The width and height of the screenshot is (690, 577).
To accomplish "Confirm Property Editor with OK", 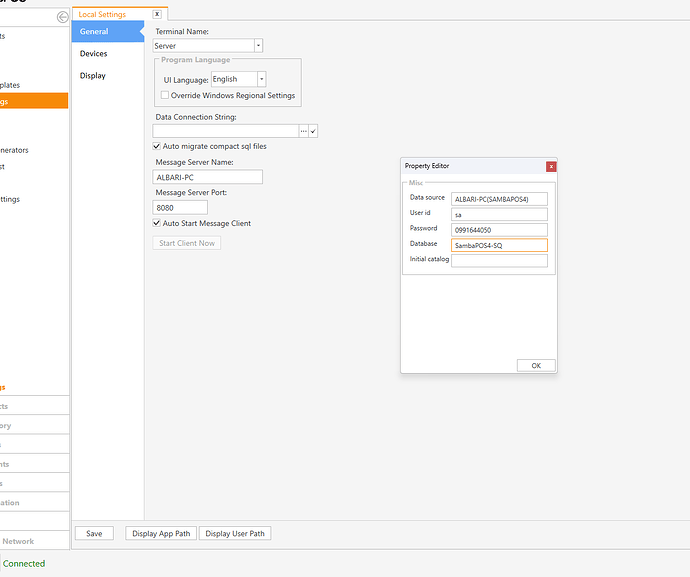I will [536, 365].
